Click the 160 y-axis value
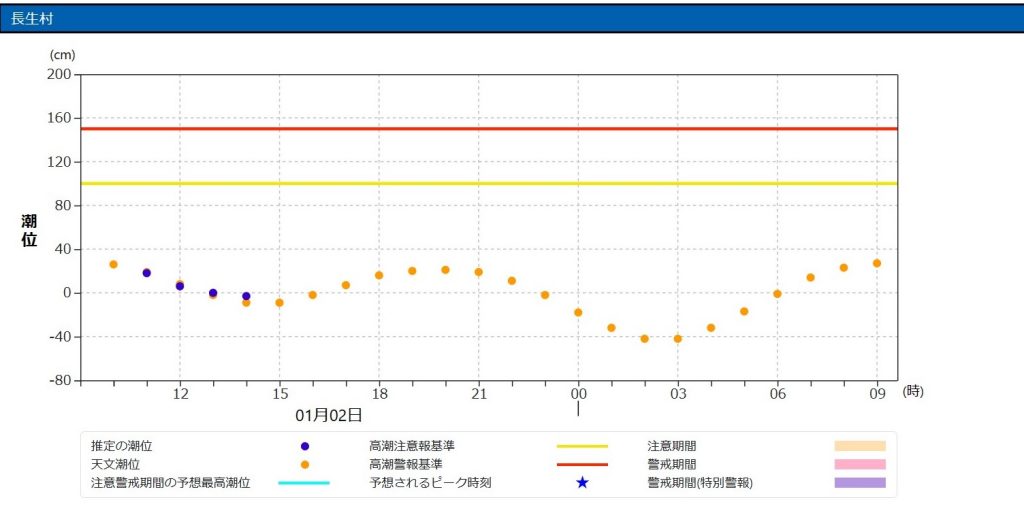 59,118
